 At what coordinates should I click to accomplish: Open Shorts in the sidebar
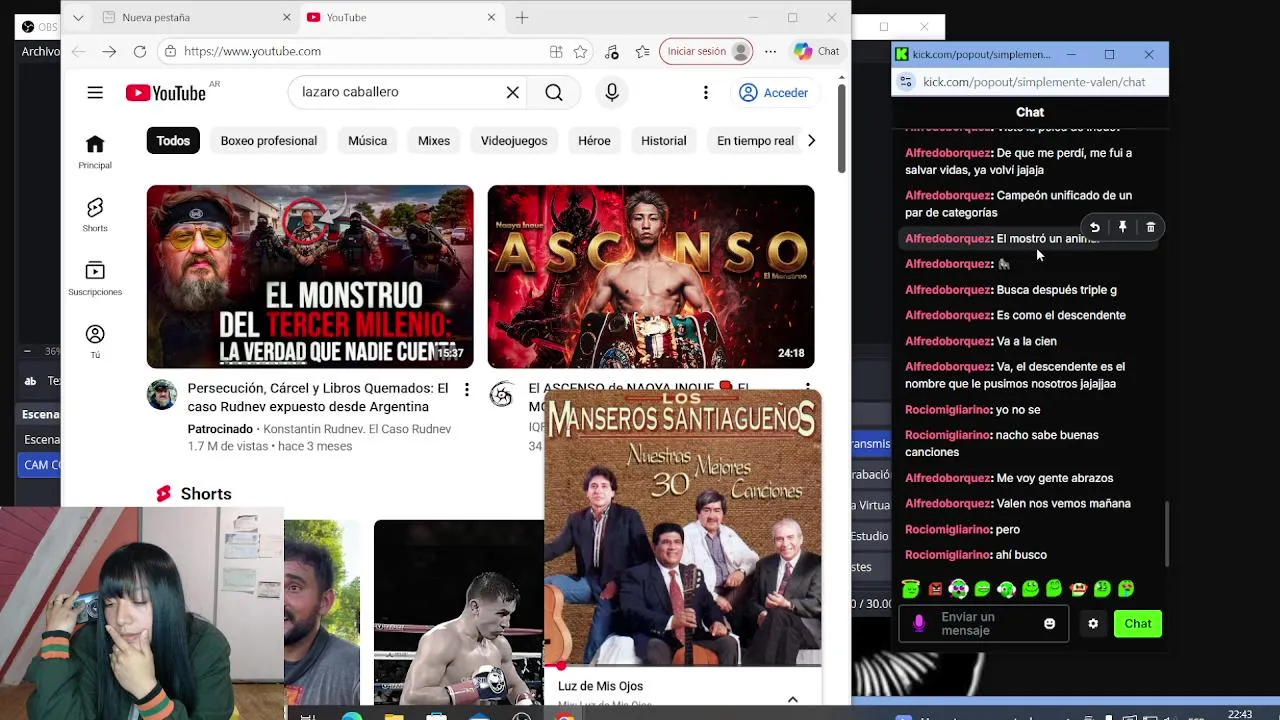(95, 215)
